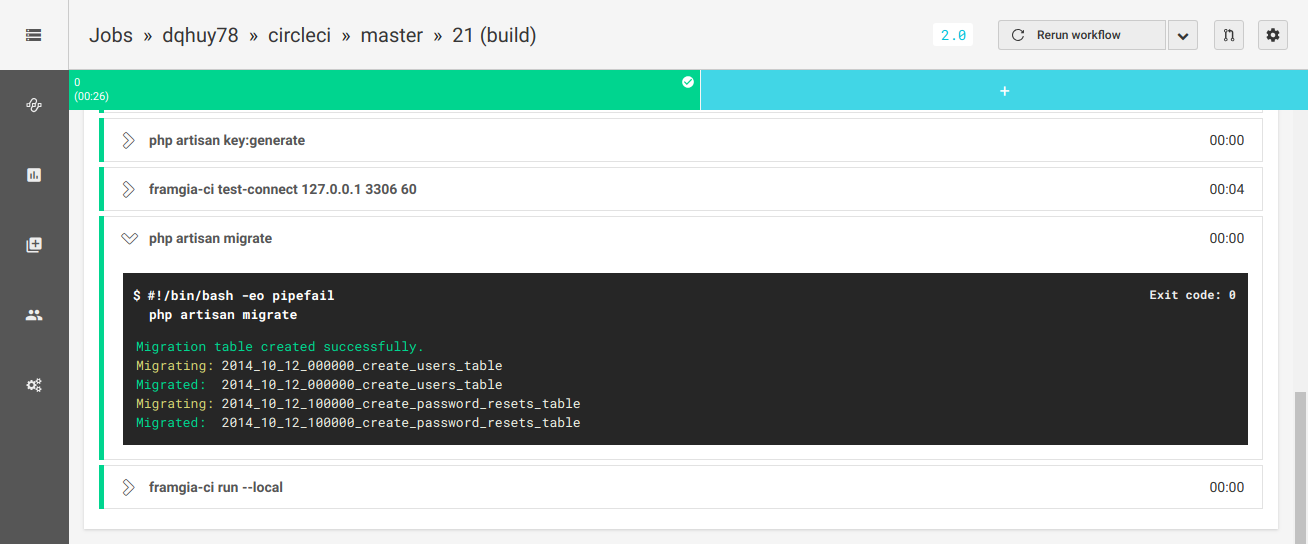Viewport: 1308px width, 544px height.
Task: Open the Team sidebar icon
Action: [x=34, y=315]
